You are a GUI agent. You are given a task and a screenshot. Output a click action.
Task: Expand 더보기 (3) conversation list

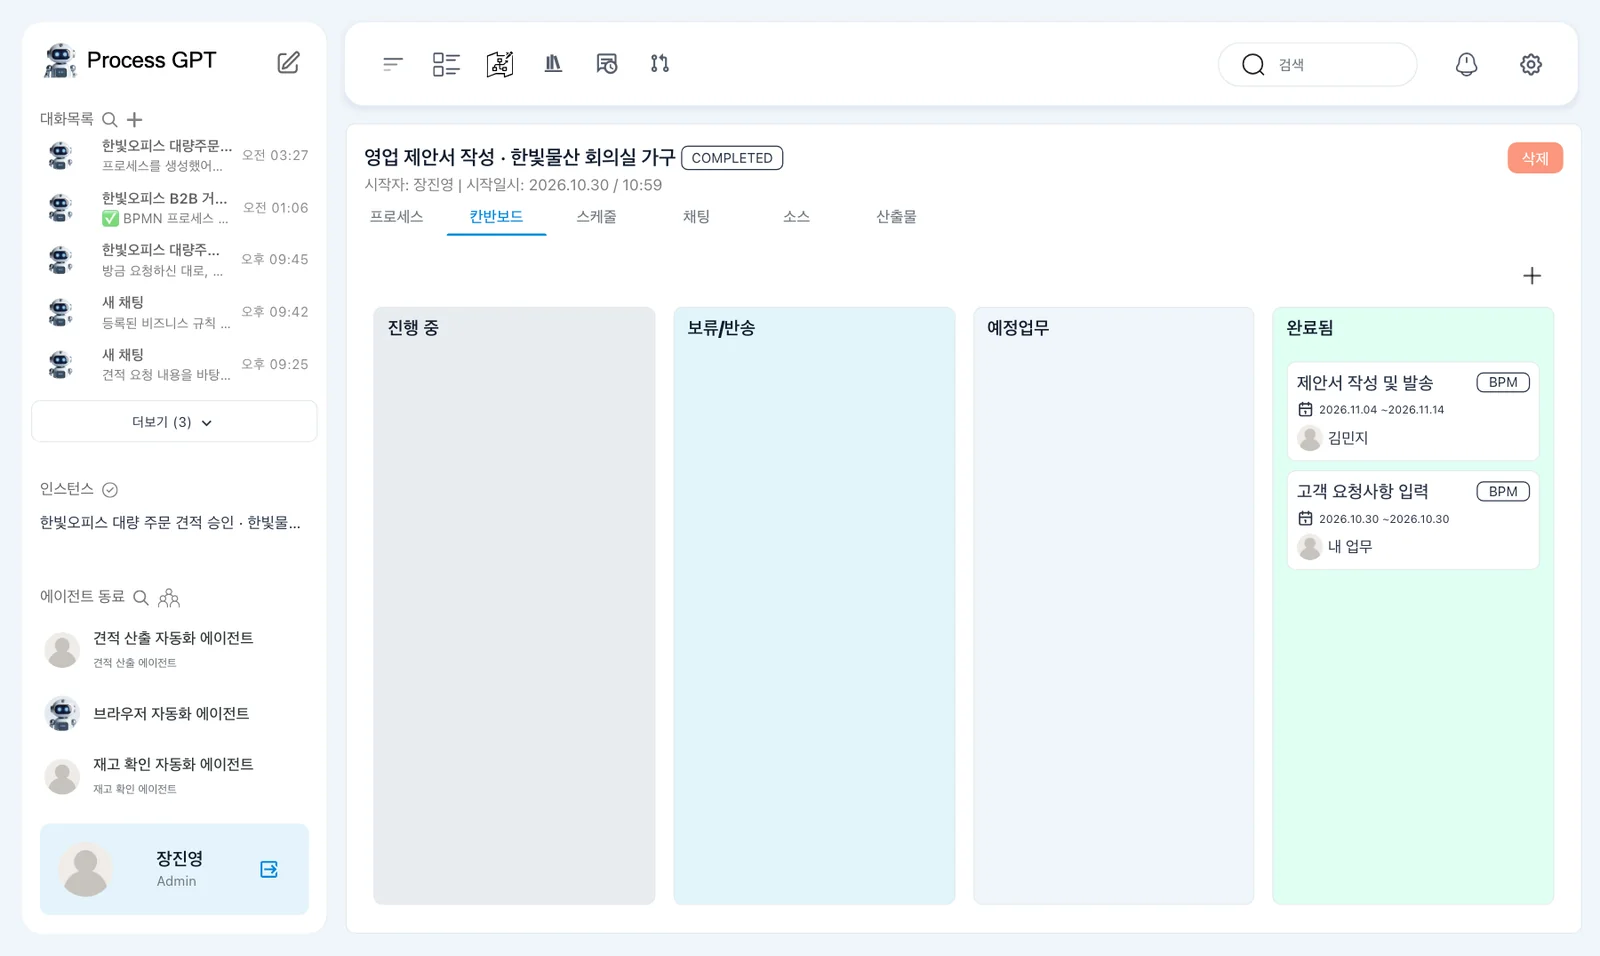coord(174,422)
